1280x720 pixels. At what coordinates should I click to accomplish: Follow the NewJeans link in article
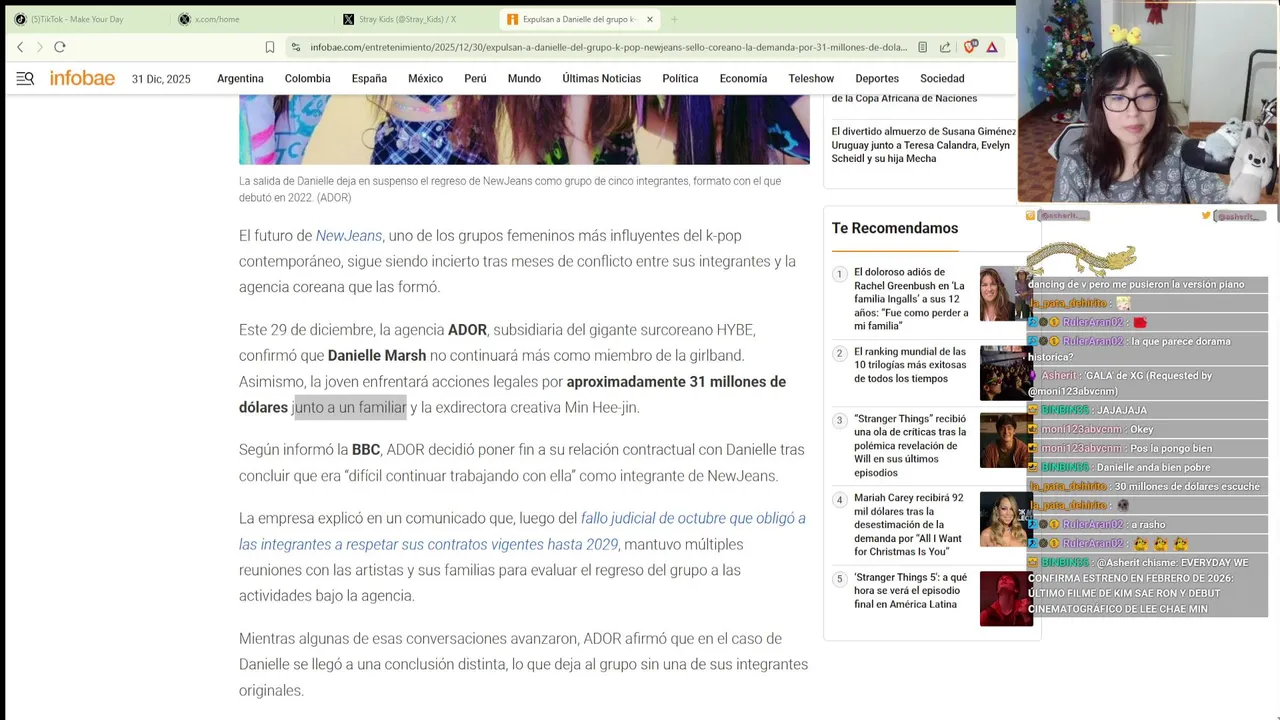(x=349, y=236)
